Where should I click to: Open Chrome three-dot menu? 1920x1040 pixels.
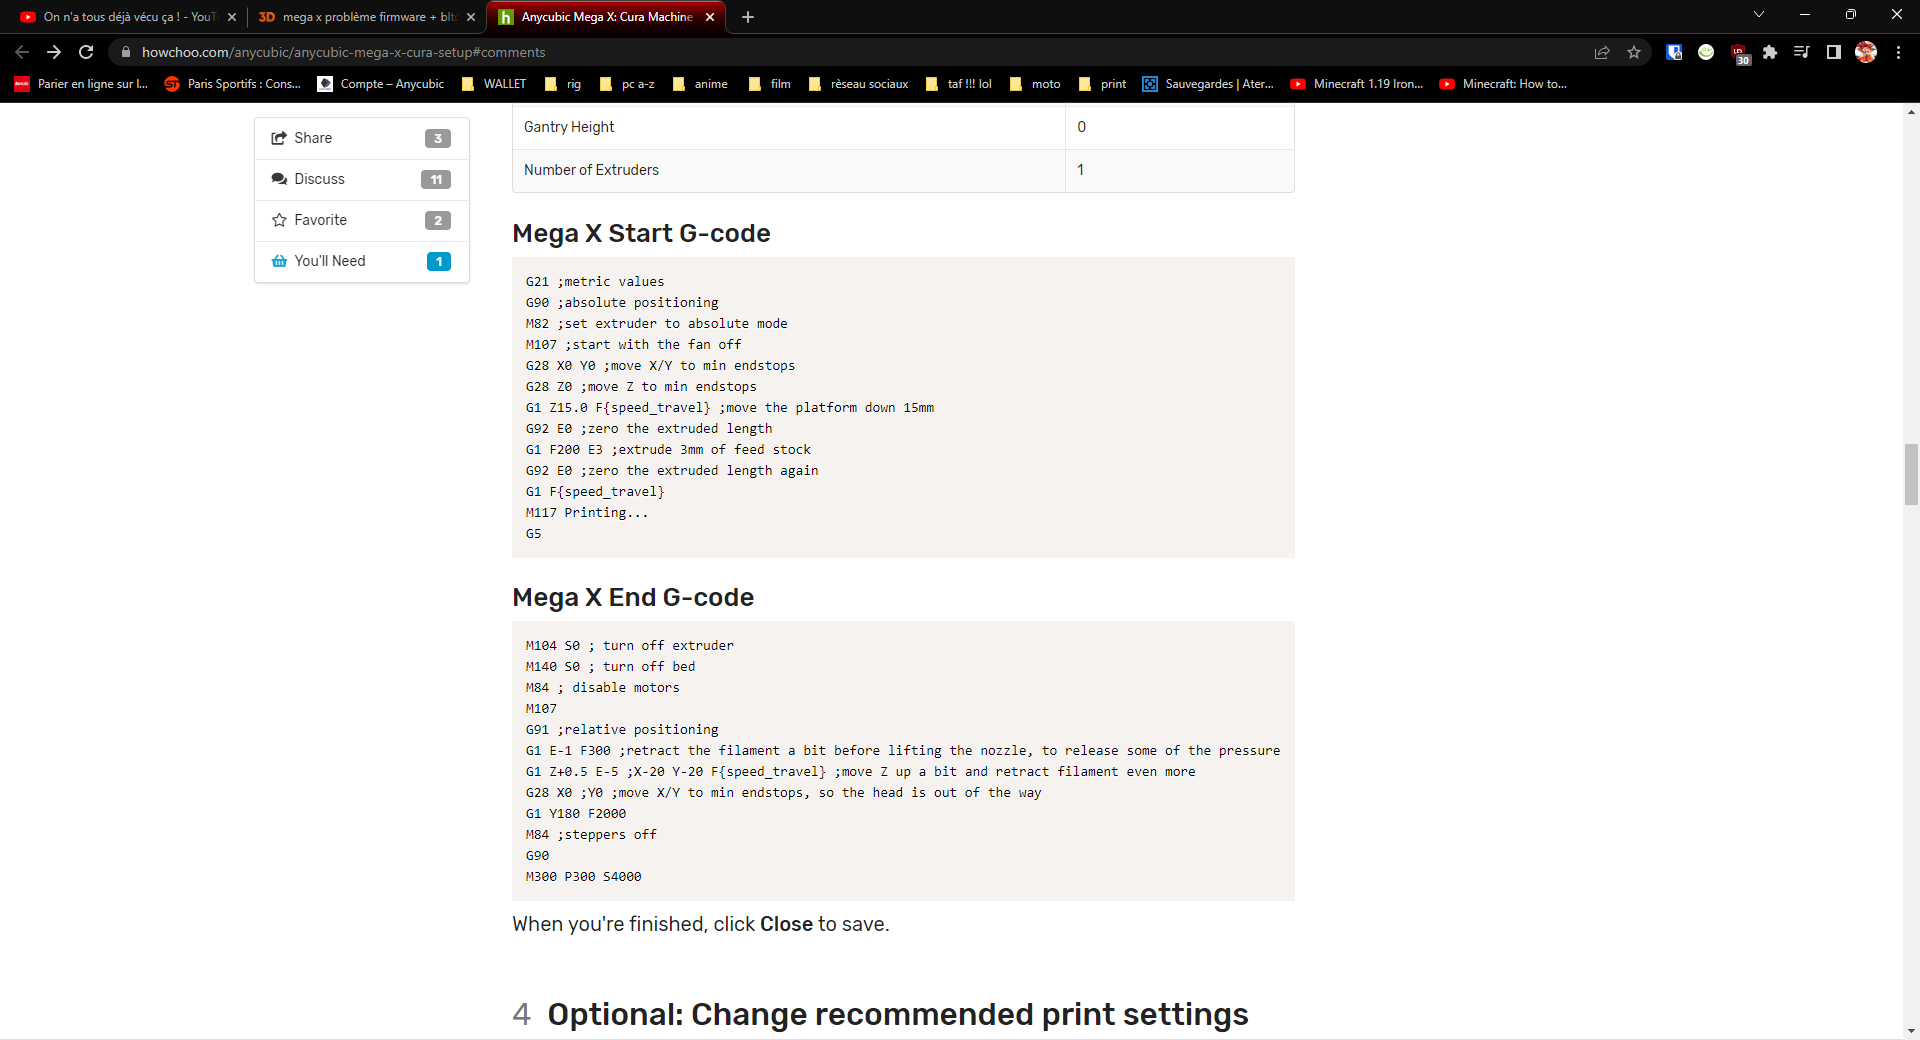1898,52
